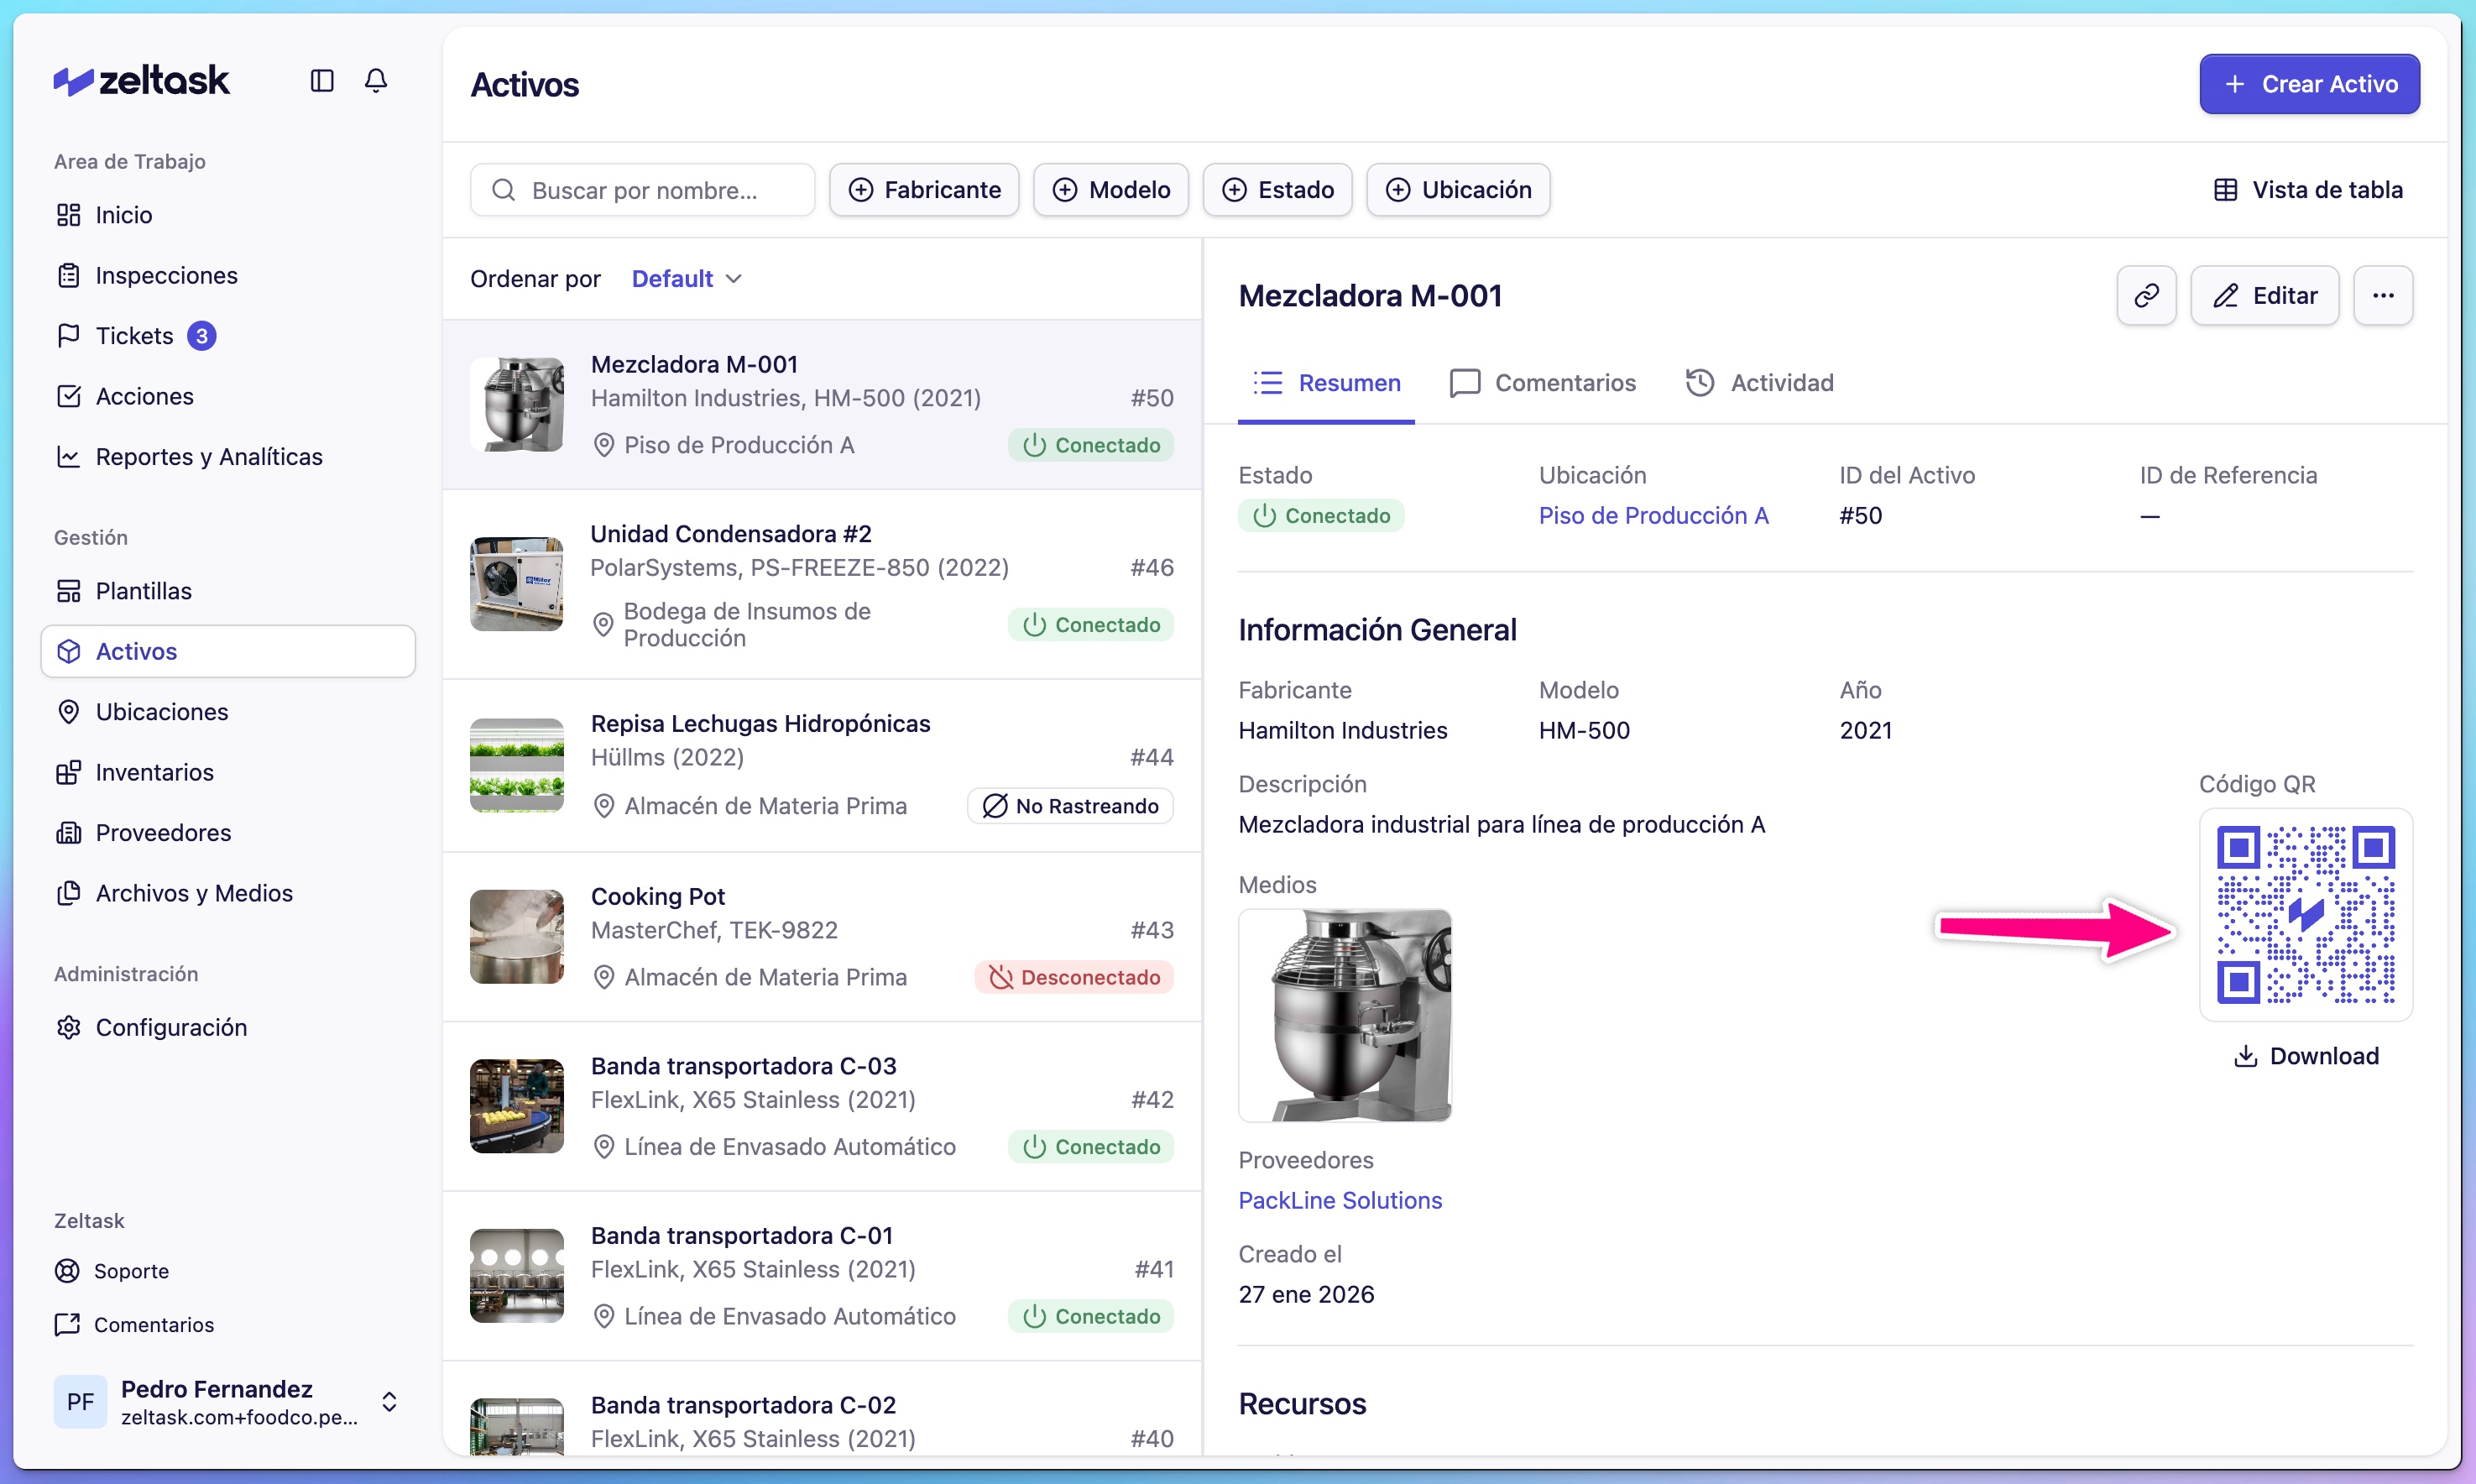Open the Estado filter dropdown
Screen dimensions: 2476x1484
[x=1277, y=189]
